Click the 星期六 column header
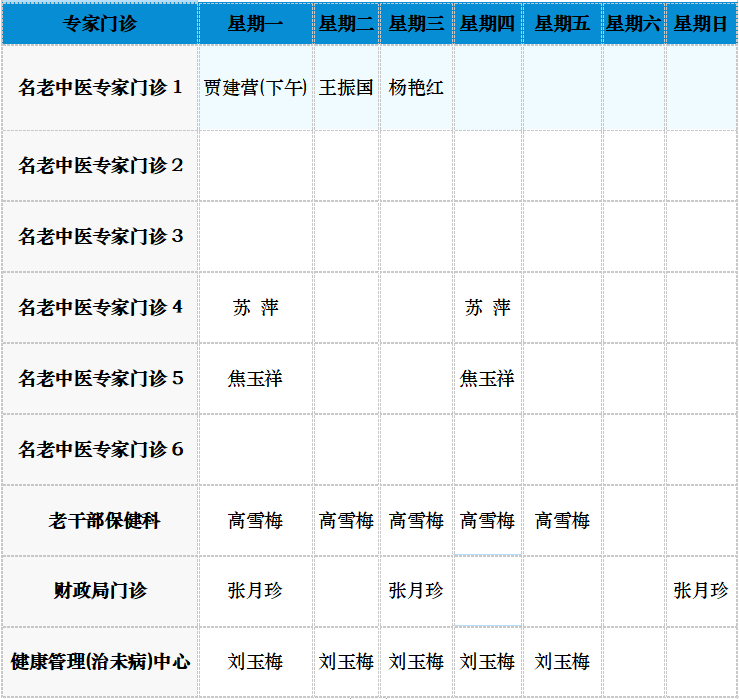This screenshot has height=699, width=739. point(633,24)
